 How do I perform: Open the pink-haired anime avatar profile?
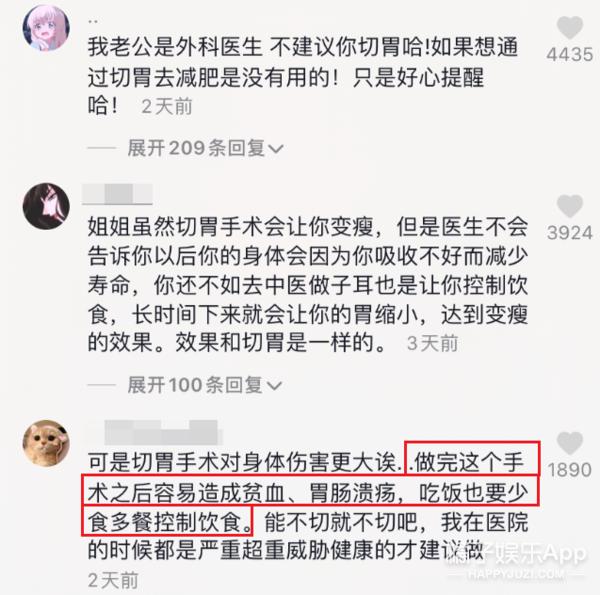(46, 28)
